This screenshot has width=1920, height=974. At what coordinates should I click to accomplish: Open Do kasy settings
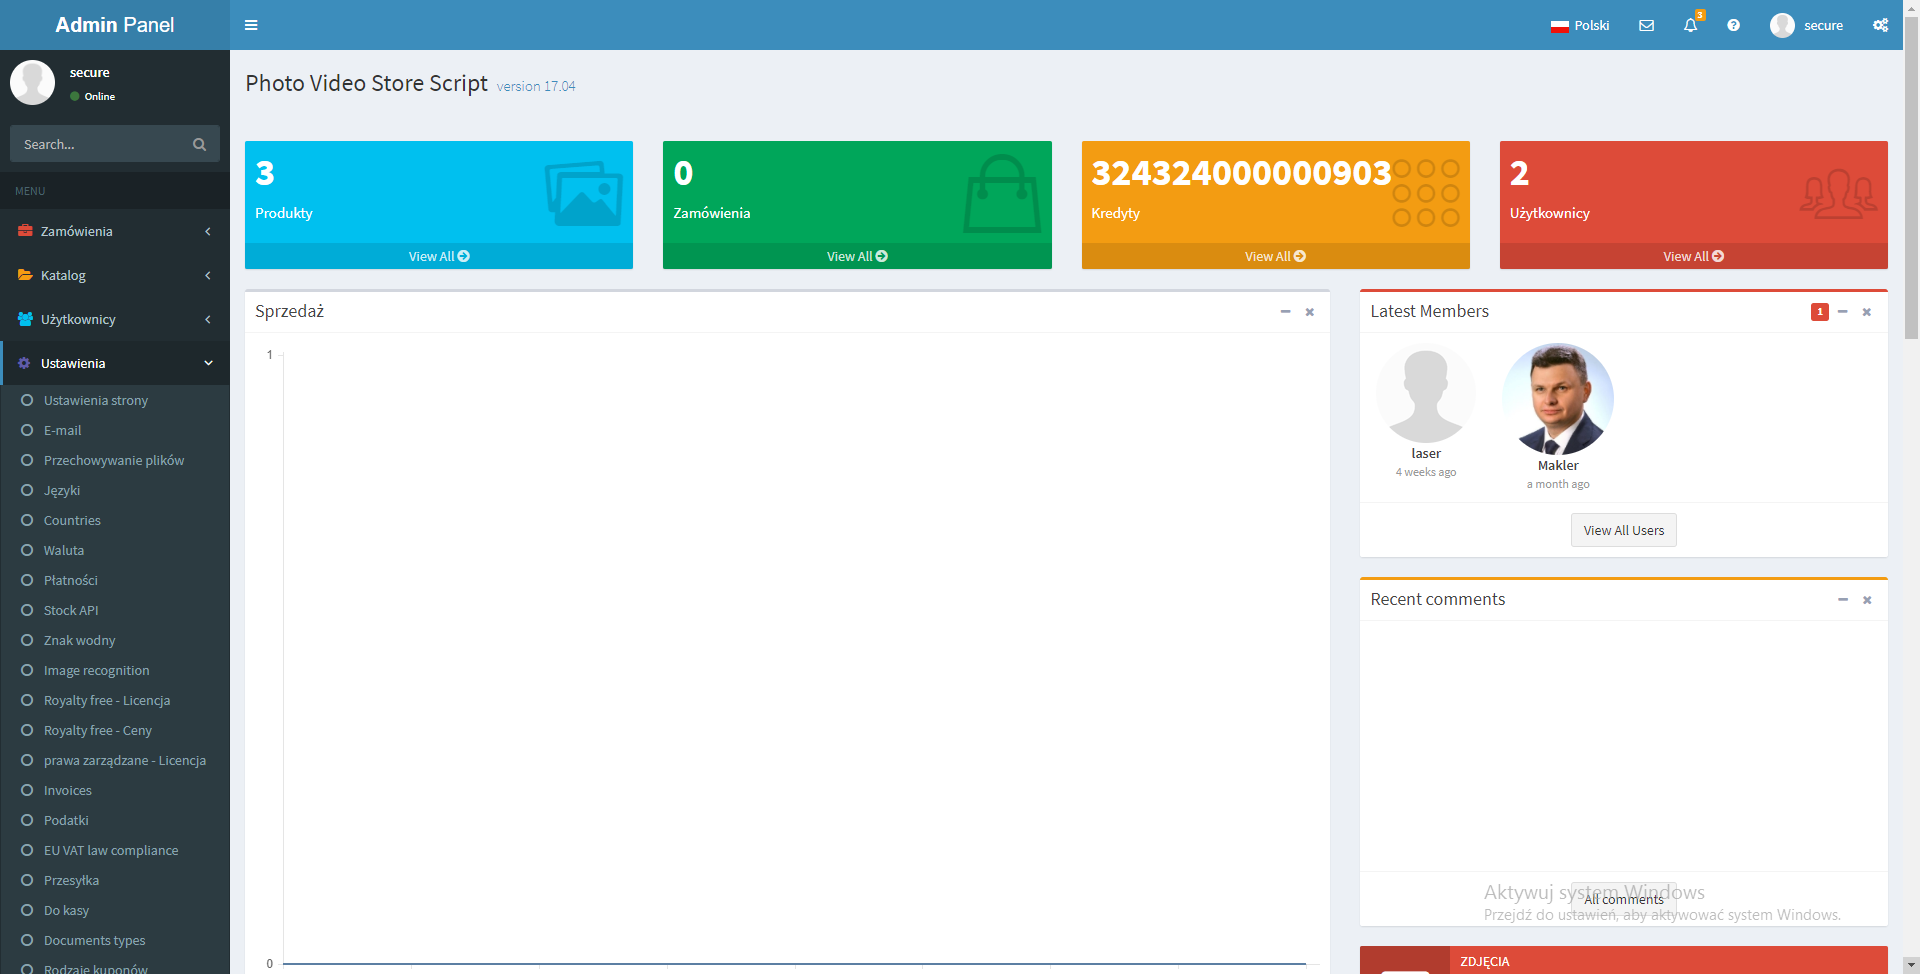tap(67, 910)
